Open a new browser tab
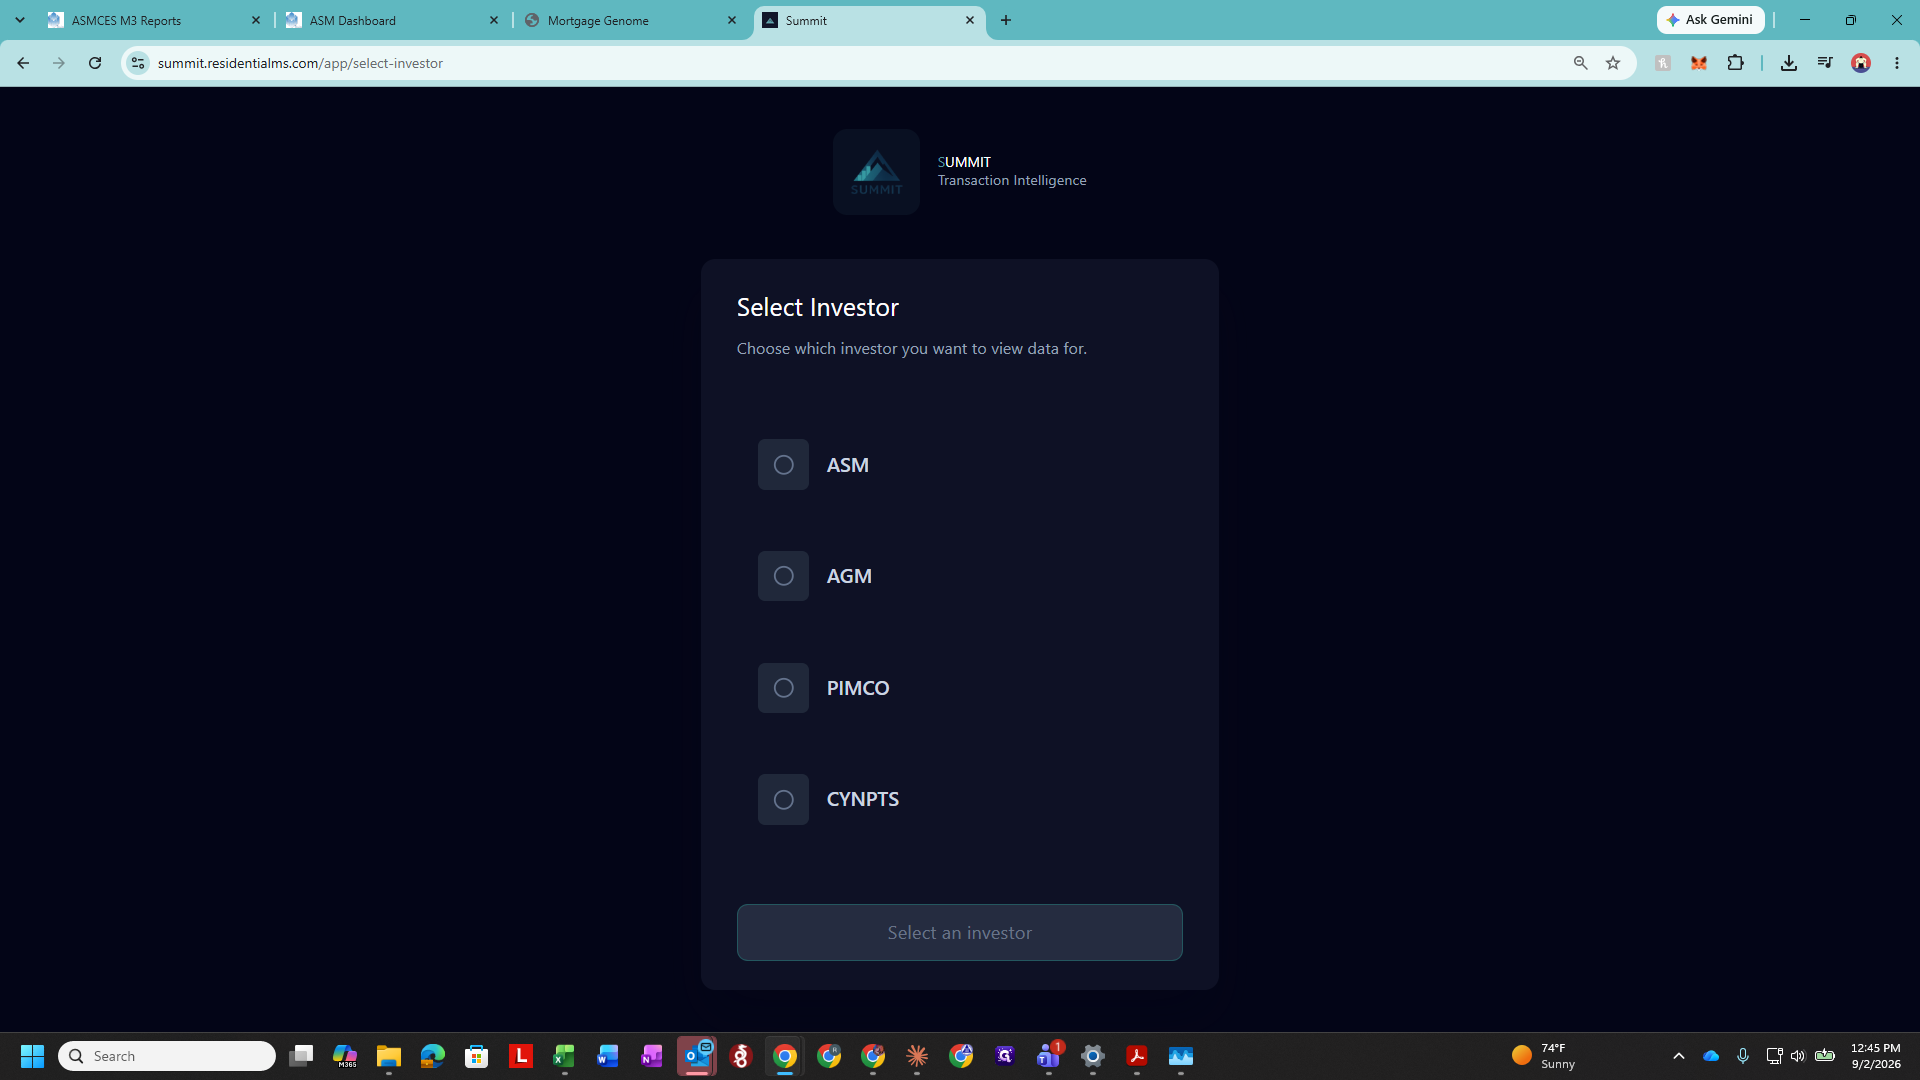Viewport: 1920px width, 1080px height. [x=1006, y=20]
